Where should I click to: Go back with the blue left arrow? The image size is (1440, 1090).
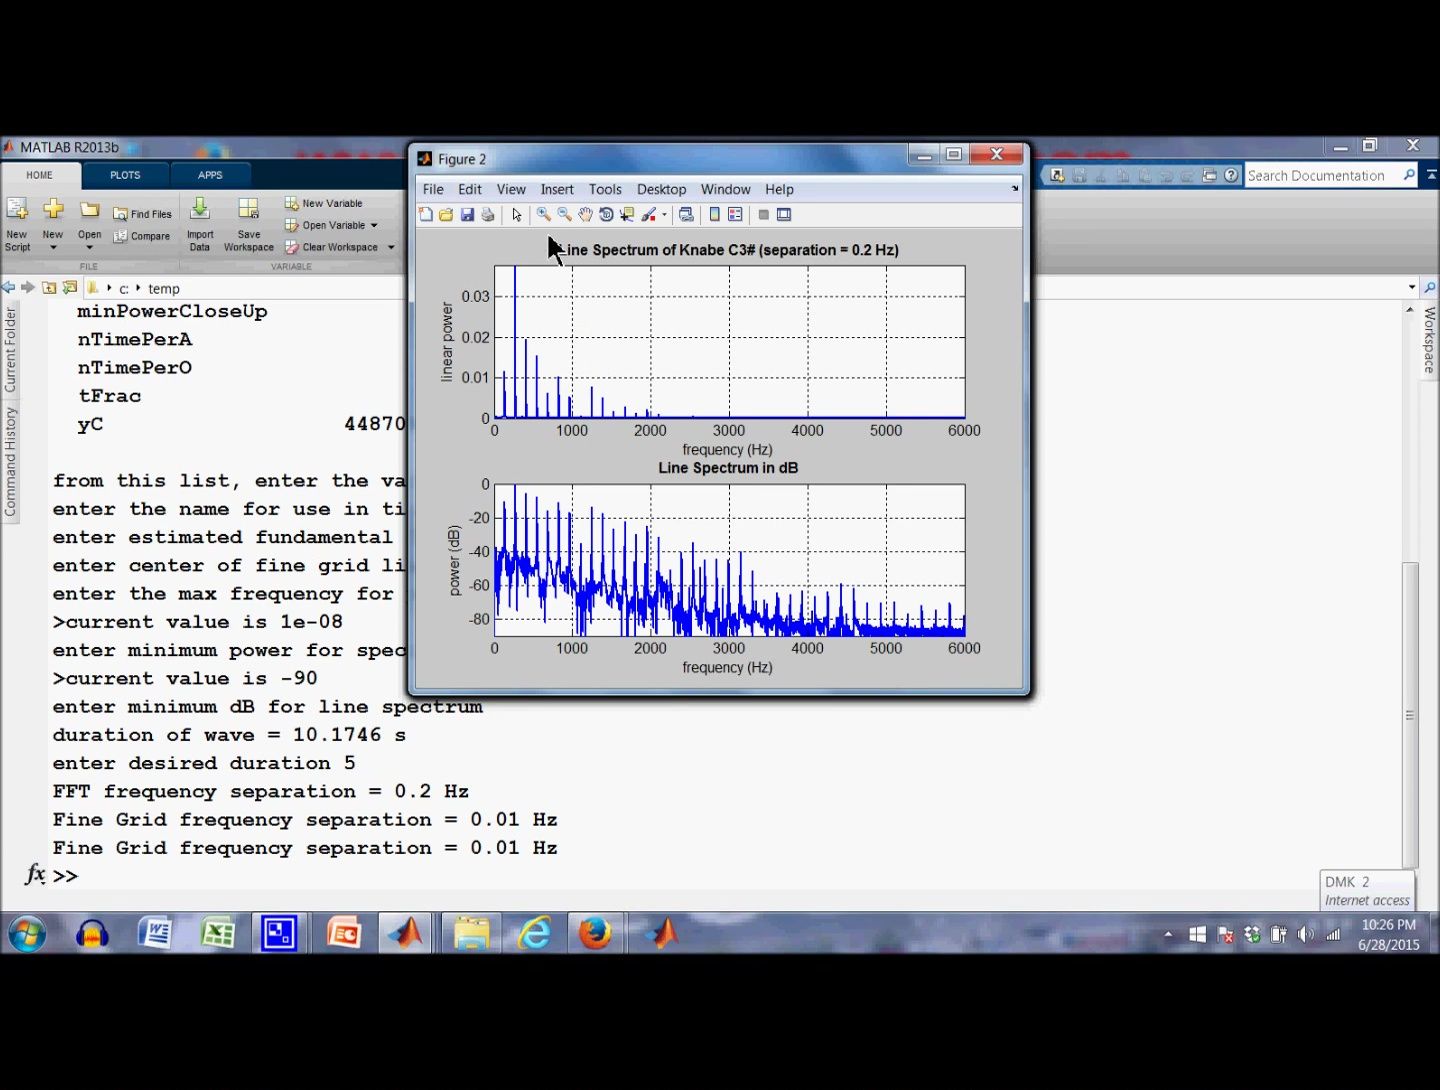pos(9,288)
